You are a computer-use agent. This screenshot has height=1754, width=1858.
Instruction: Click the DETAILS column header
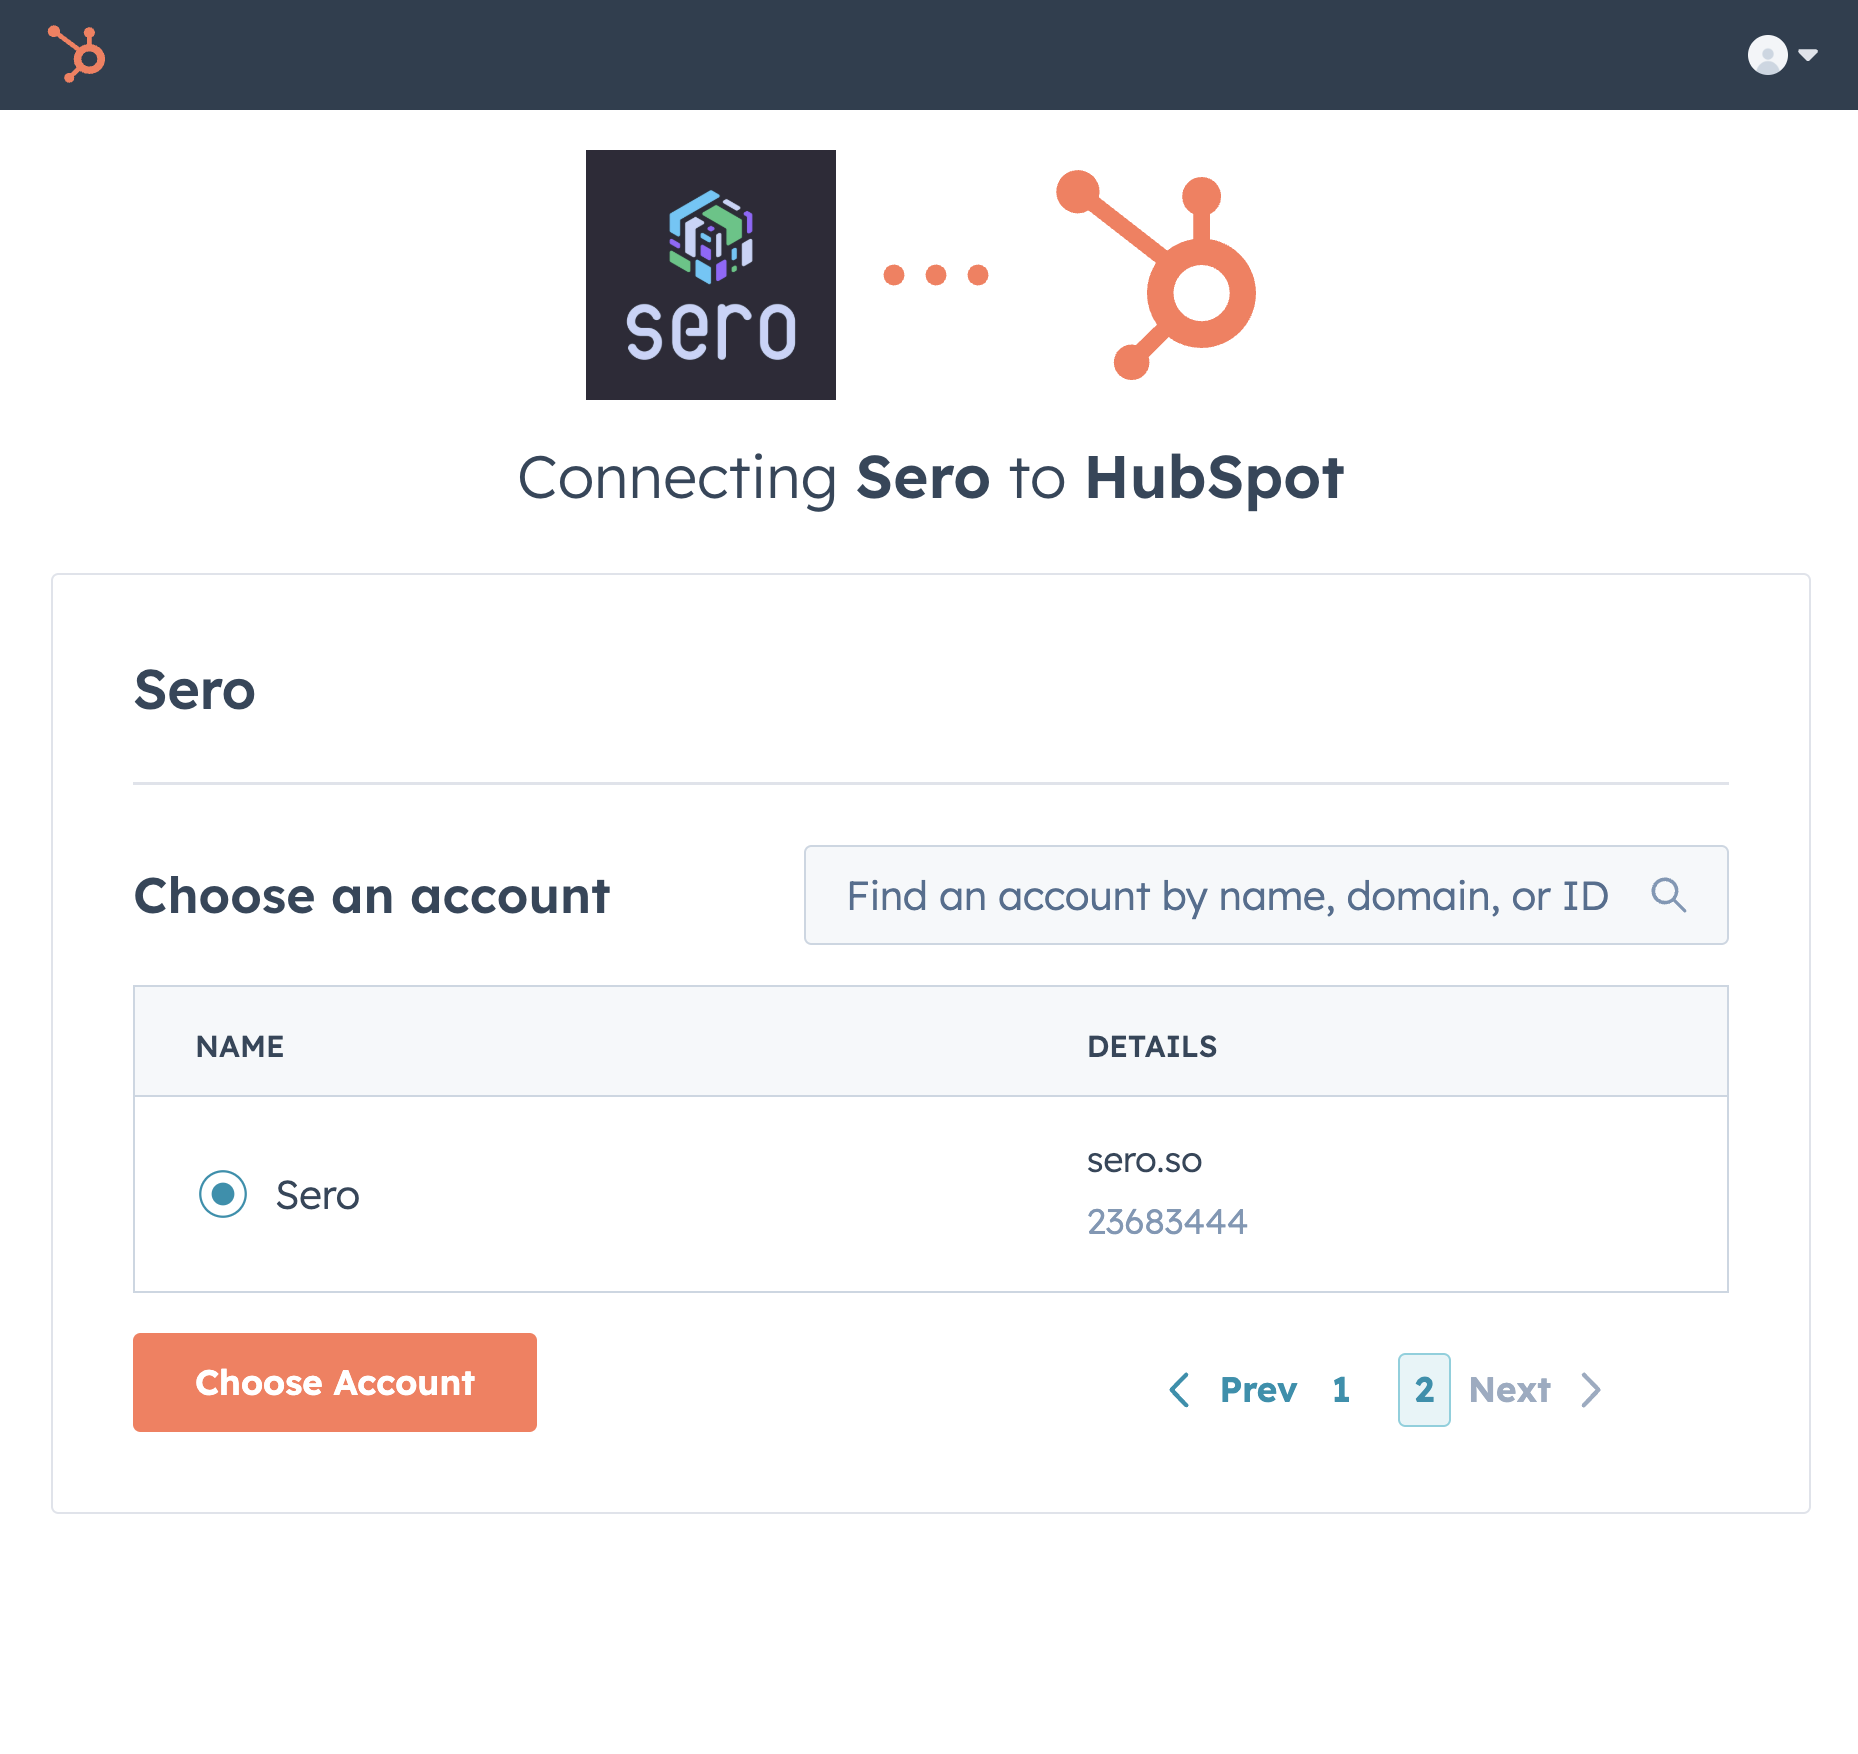click(x=1152, y=1046)
